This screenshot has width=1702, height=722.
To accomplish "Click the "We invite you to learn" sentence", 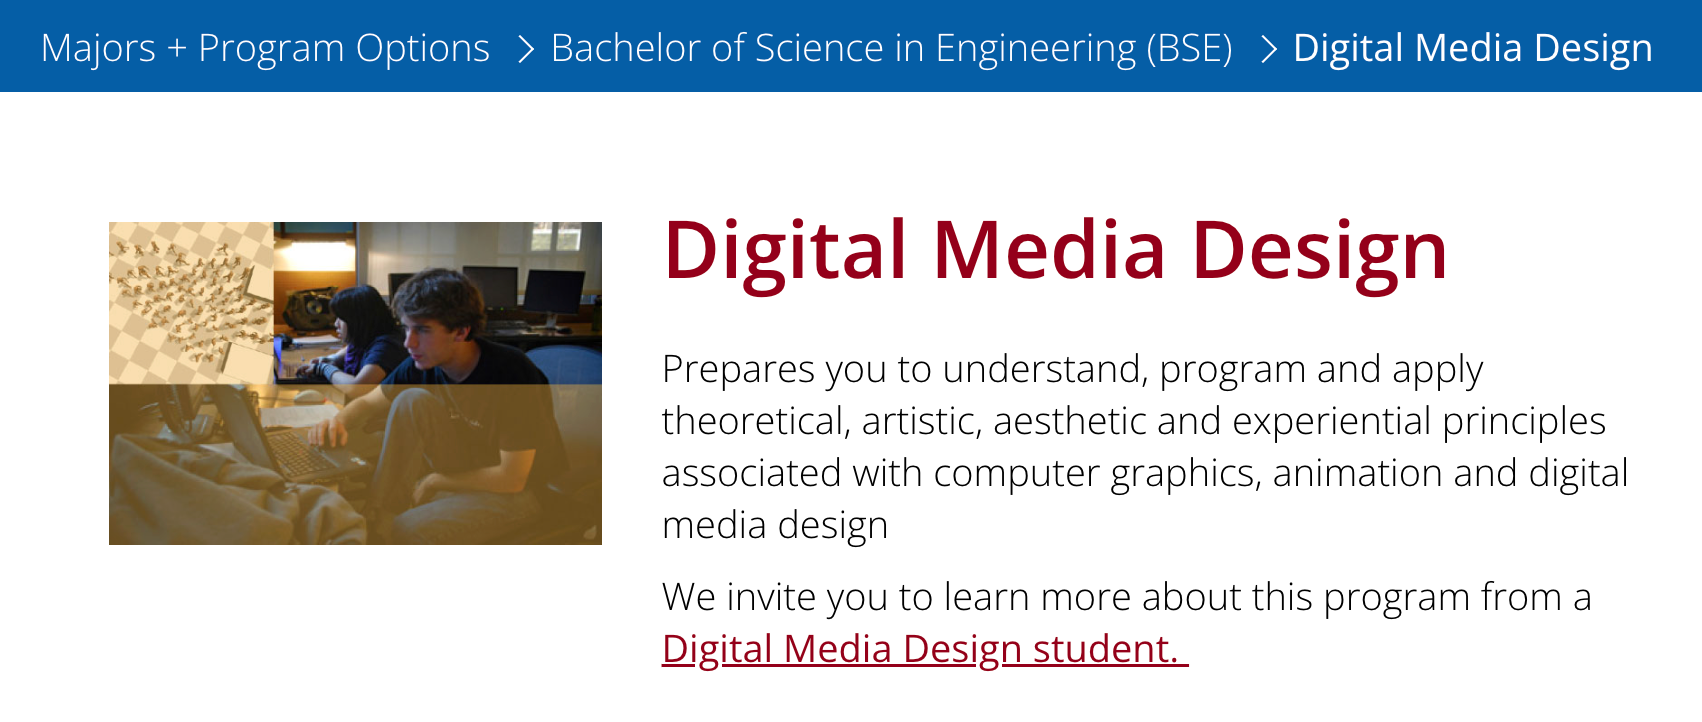I will pos(1126,597).
